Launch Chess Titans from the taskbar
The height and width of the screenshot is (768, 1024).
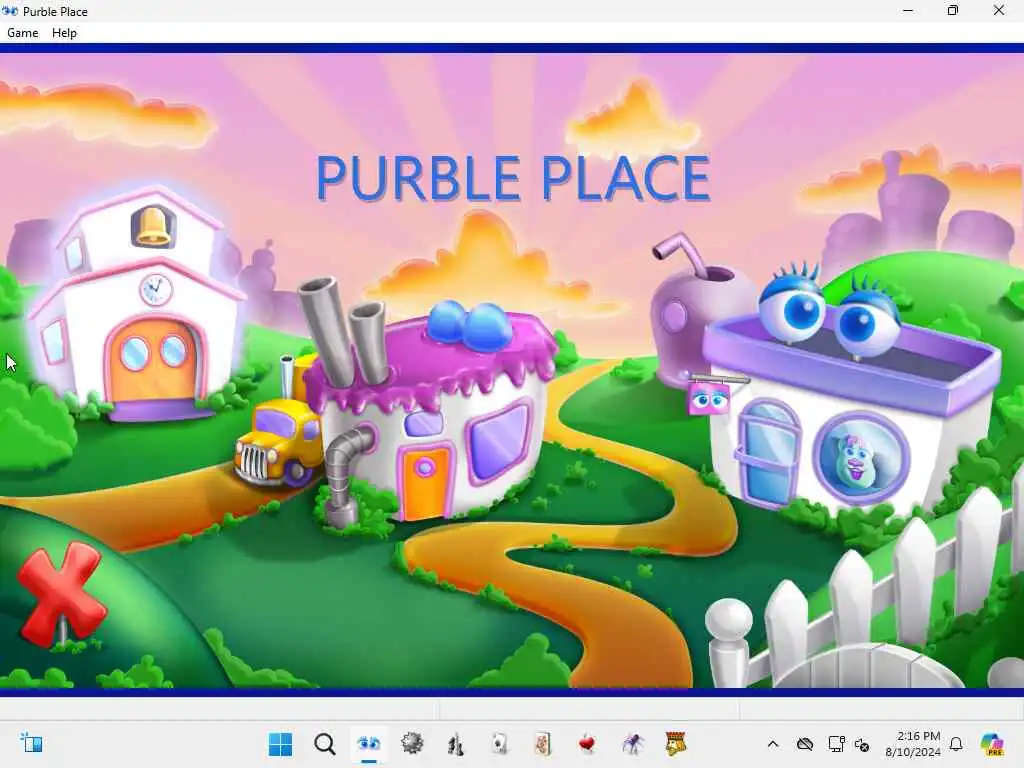pyautogui.click(x=456, y=744)
